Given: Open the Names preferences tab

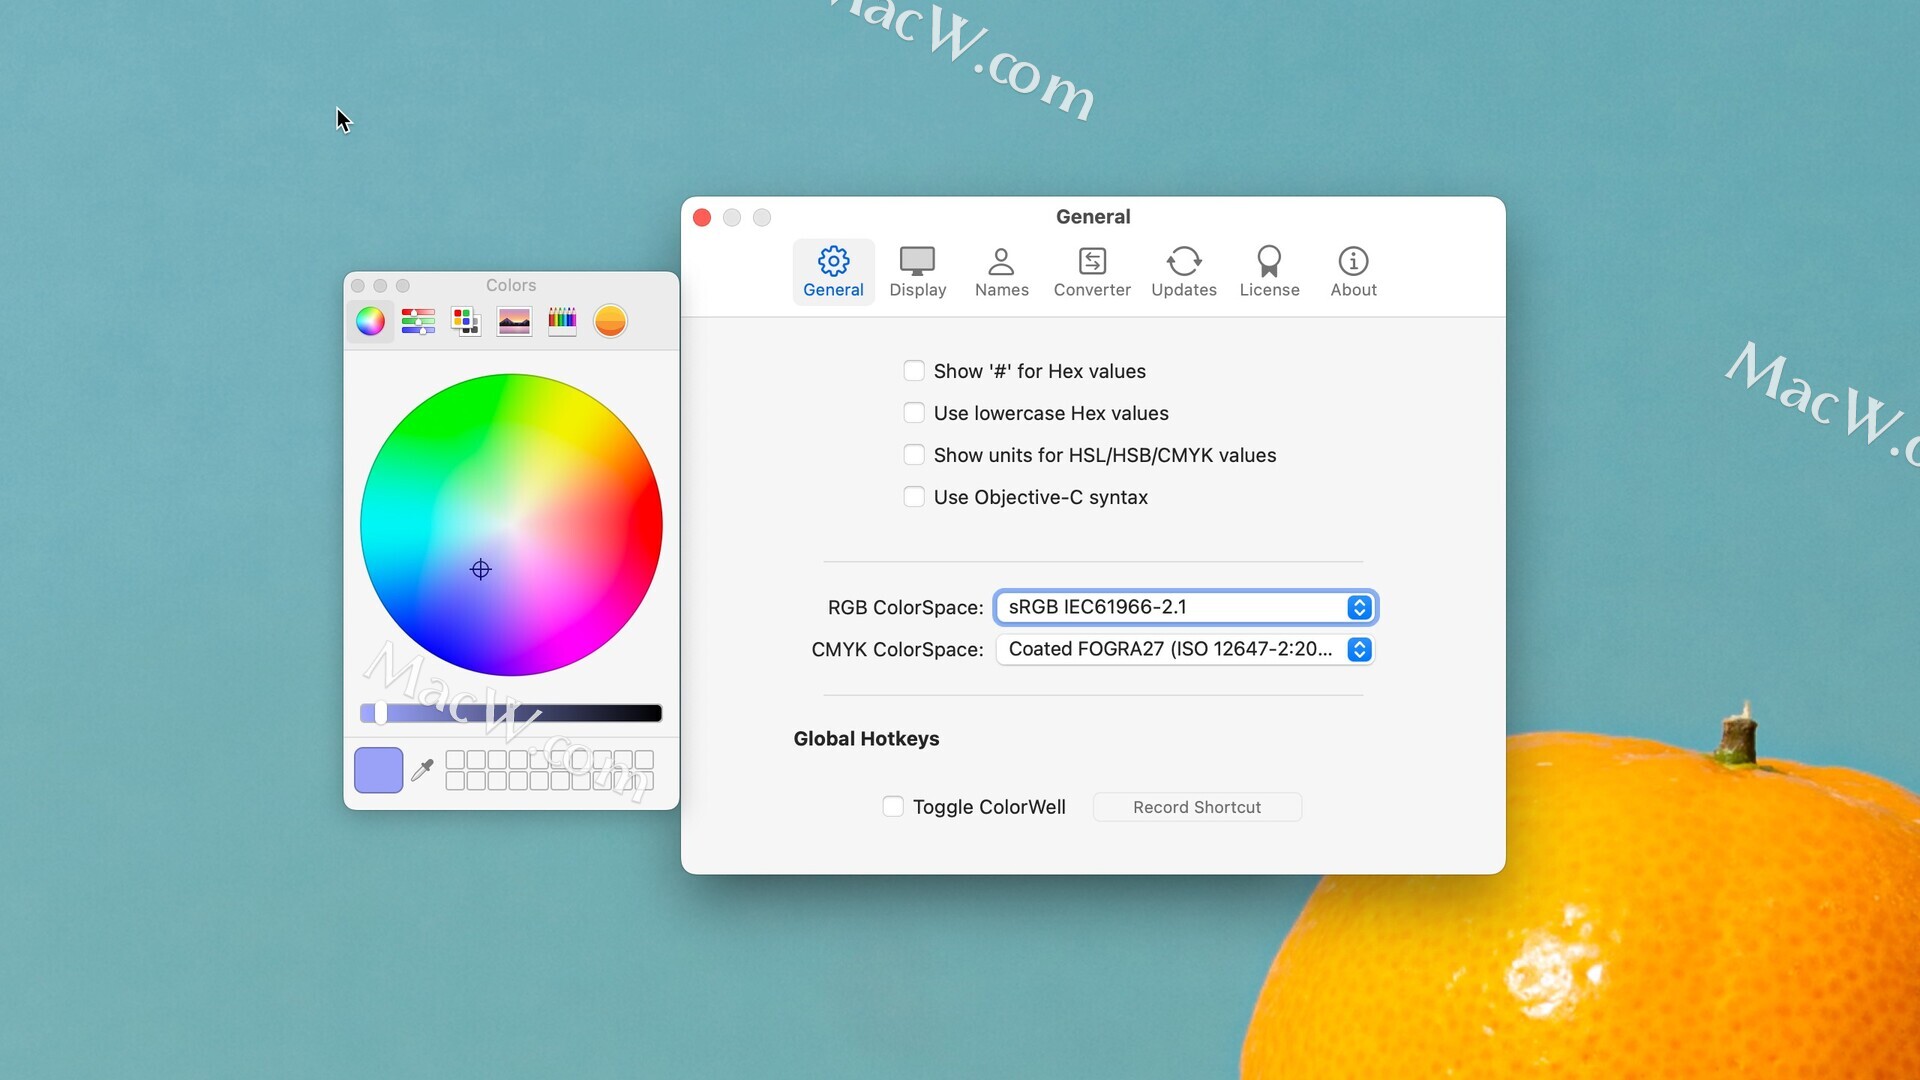Looking at the screenshot, I should pos(1001,272).
